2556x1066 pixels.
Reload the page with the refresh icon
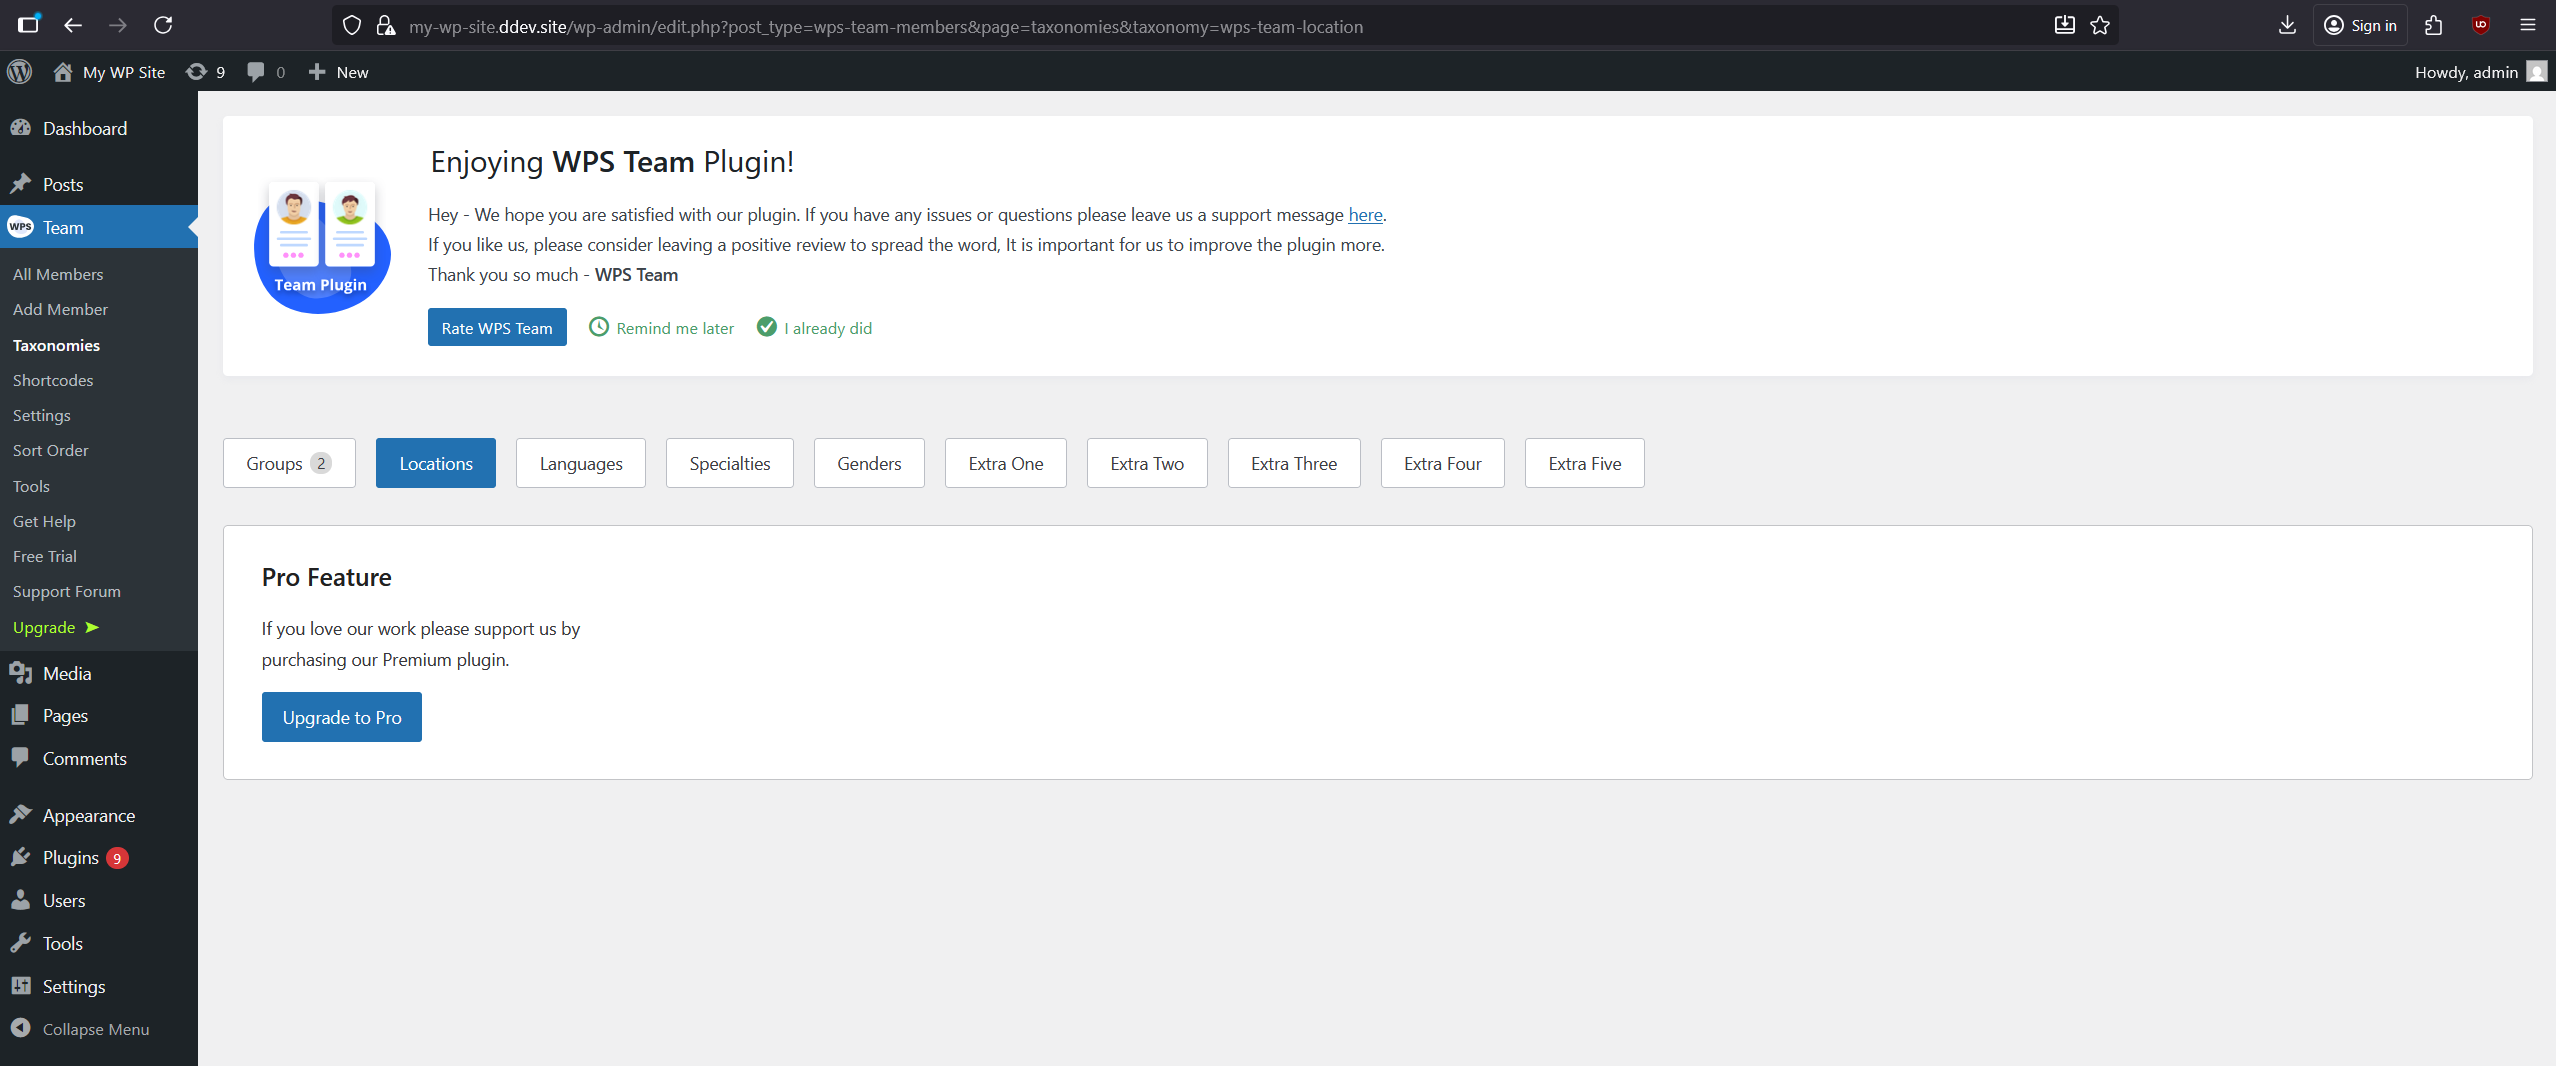click(x=163, y=25)
